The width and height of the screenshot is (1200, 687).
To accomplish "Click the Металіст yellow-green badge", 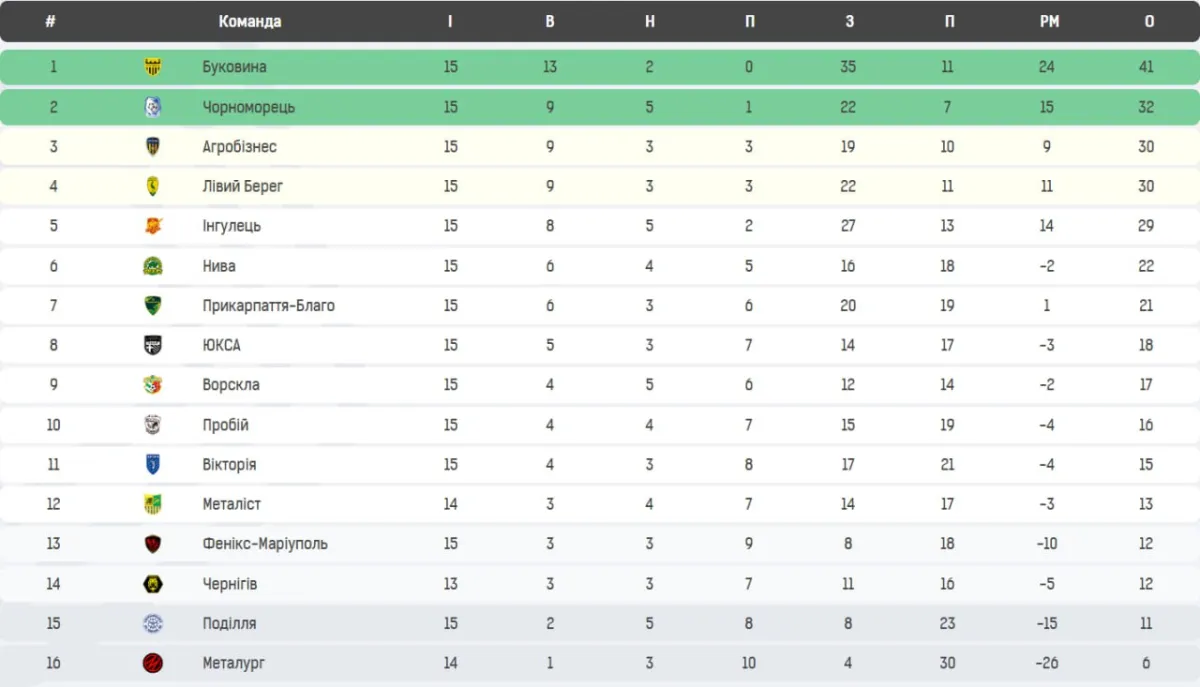I will coord(153,504).
